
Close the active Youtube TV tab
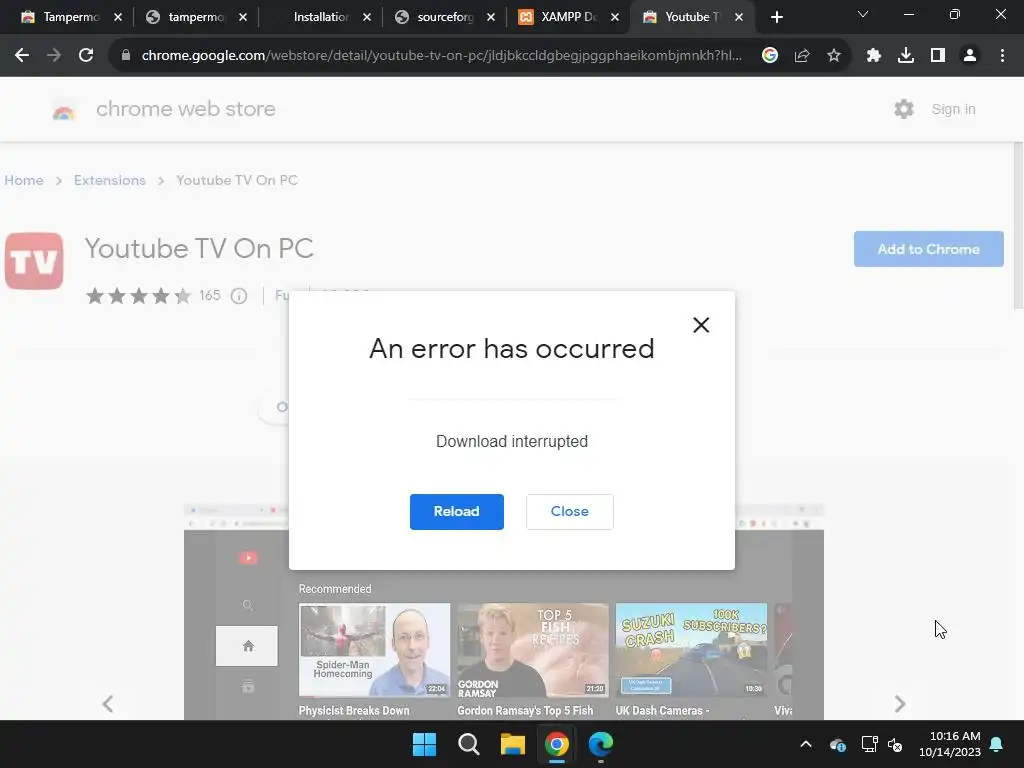739,17
